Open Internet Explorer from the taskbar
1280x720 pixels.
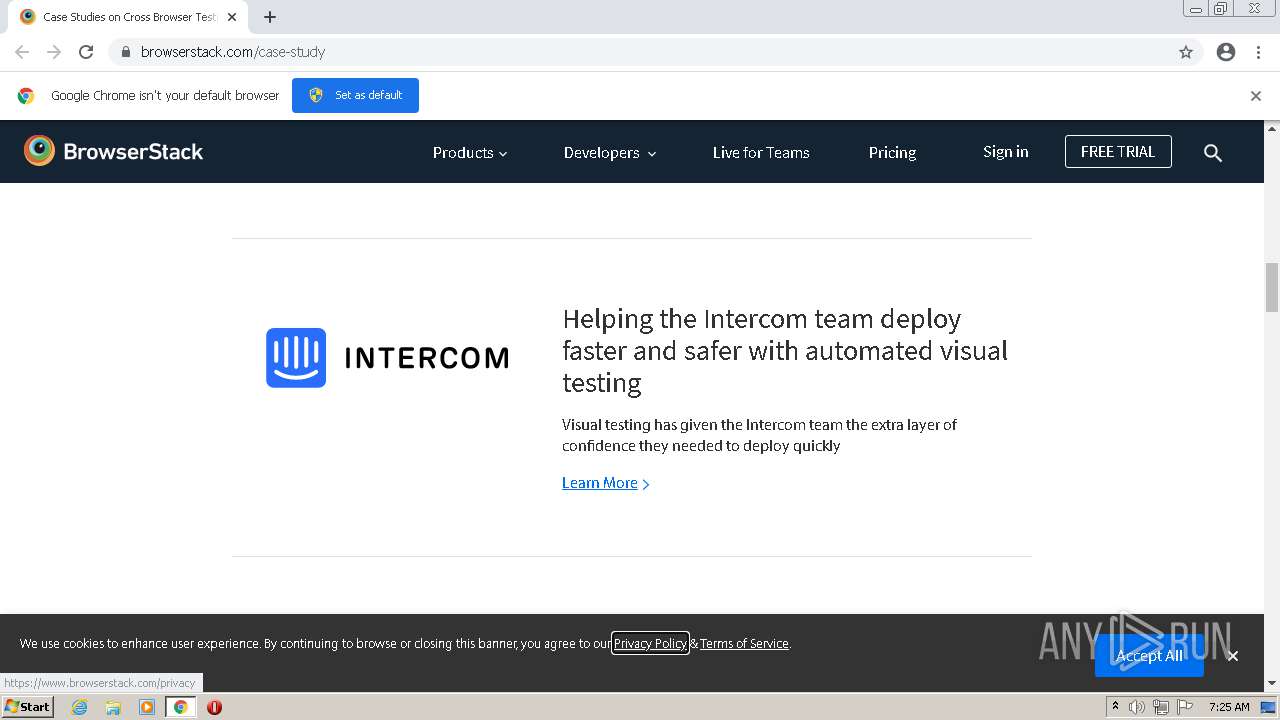[x=80, y=707]
